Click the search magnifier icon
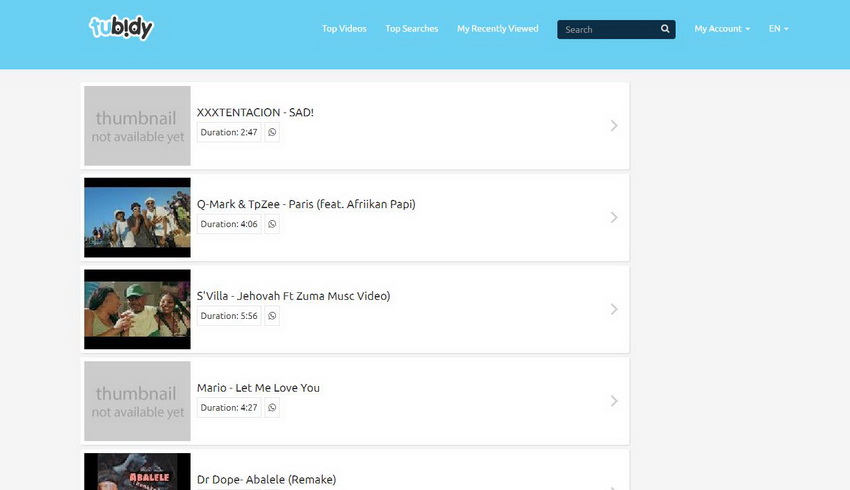 tap(665, 29)
